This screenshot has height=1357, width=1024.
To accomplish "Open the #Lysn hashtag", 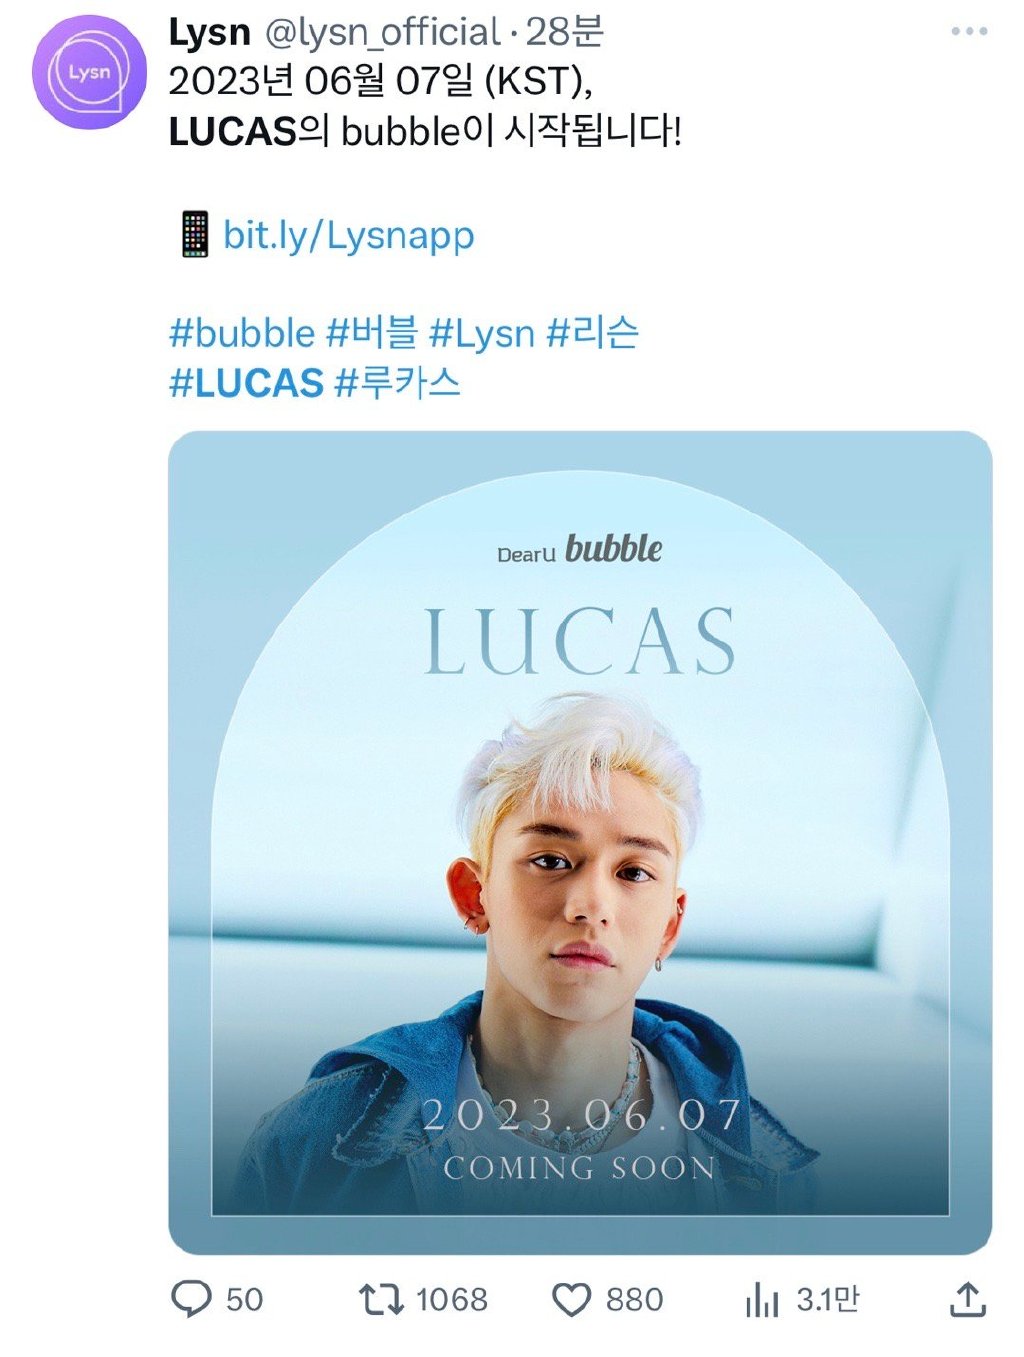I will (x=482, y=334).
